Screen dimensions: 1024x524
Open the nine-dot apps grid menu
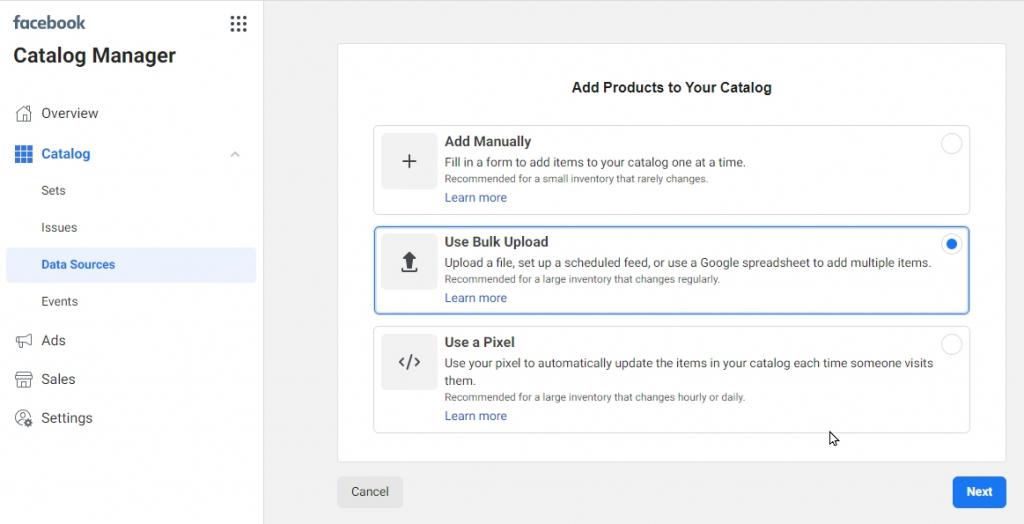pyautogui.click(x=238, y=24)
